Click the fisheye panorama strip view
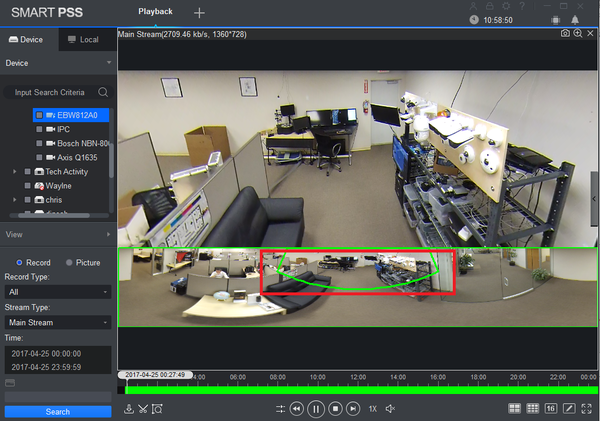Screen dimensions: 600x421 pos(357,287)
